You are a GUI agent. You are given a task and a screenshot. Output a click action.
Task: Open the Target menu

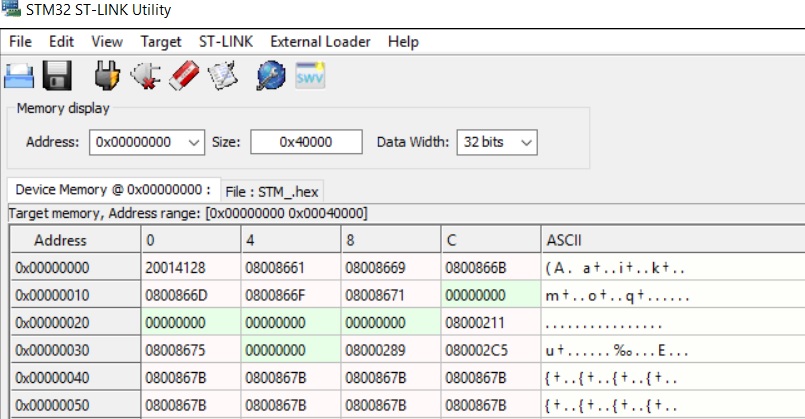(x=161, y=42)
